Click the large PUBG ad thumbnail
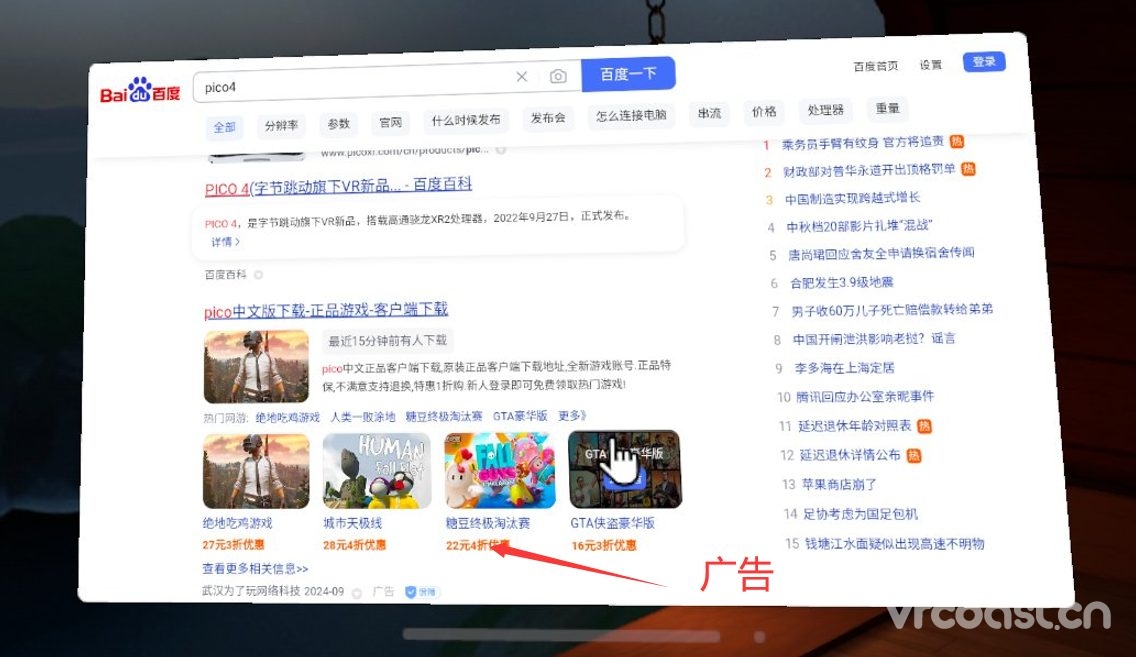The width and height of the screenshot is (1136, 657). [x=256, y=367]
